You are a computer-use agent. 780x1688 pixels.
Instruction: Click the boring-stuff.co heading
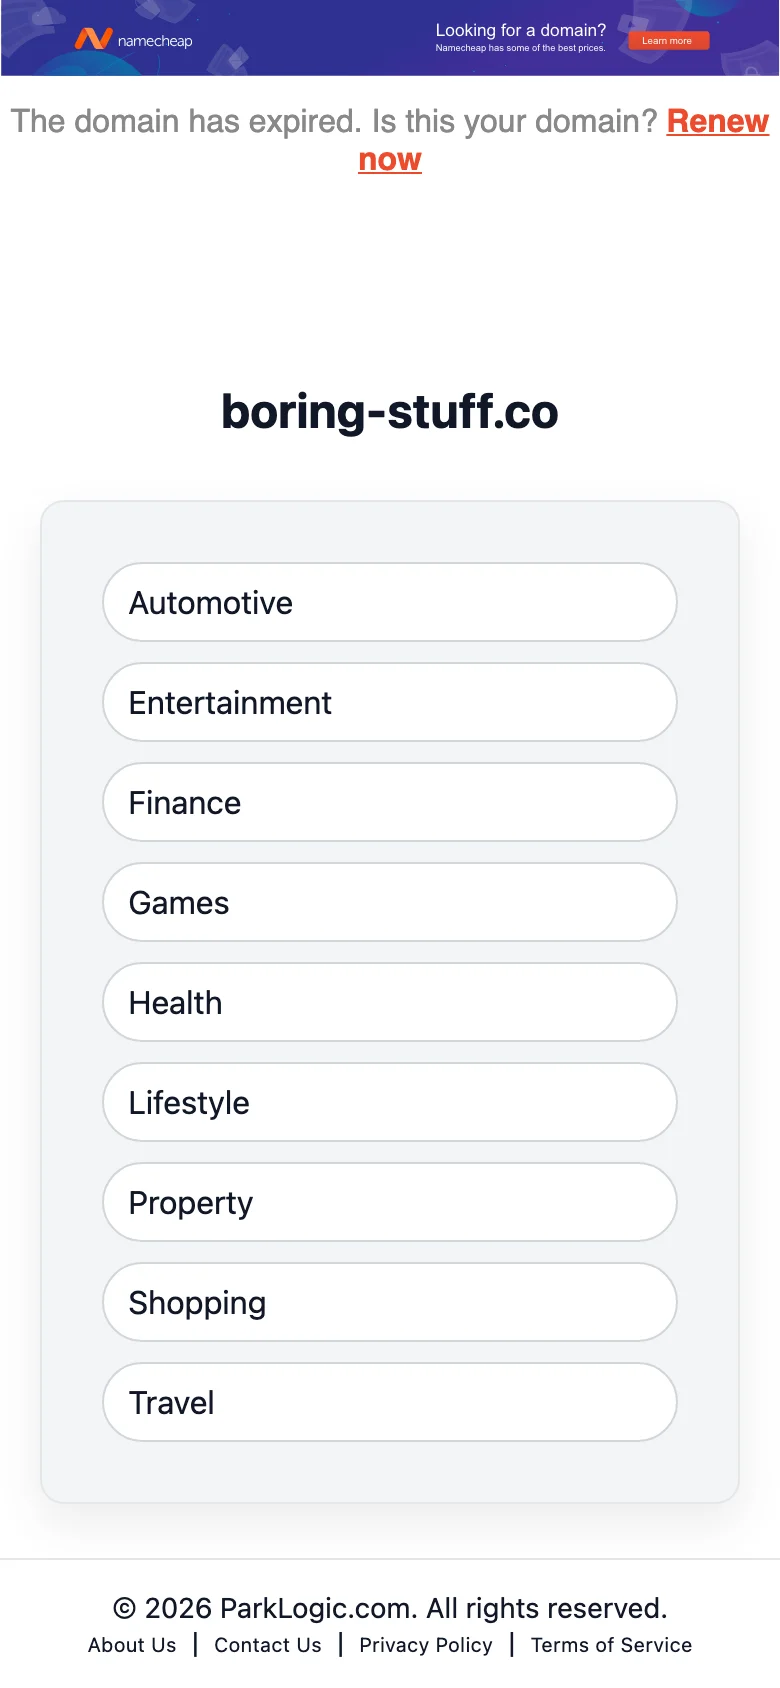click(390, 412)
